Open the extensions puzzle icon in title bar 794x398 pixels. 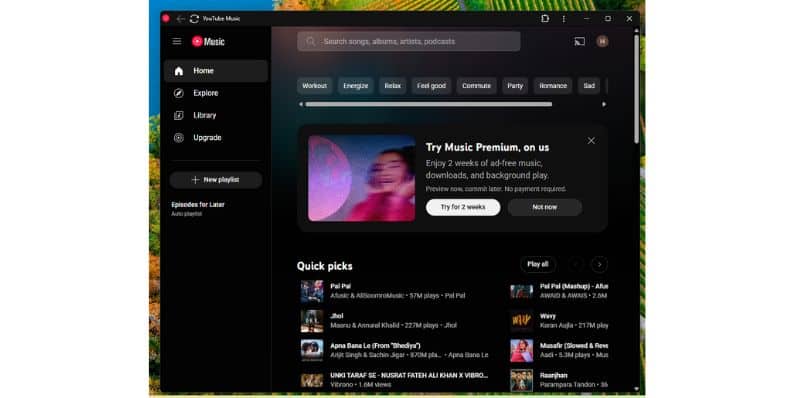coord(545,19)
